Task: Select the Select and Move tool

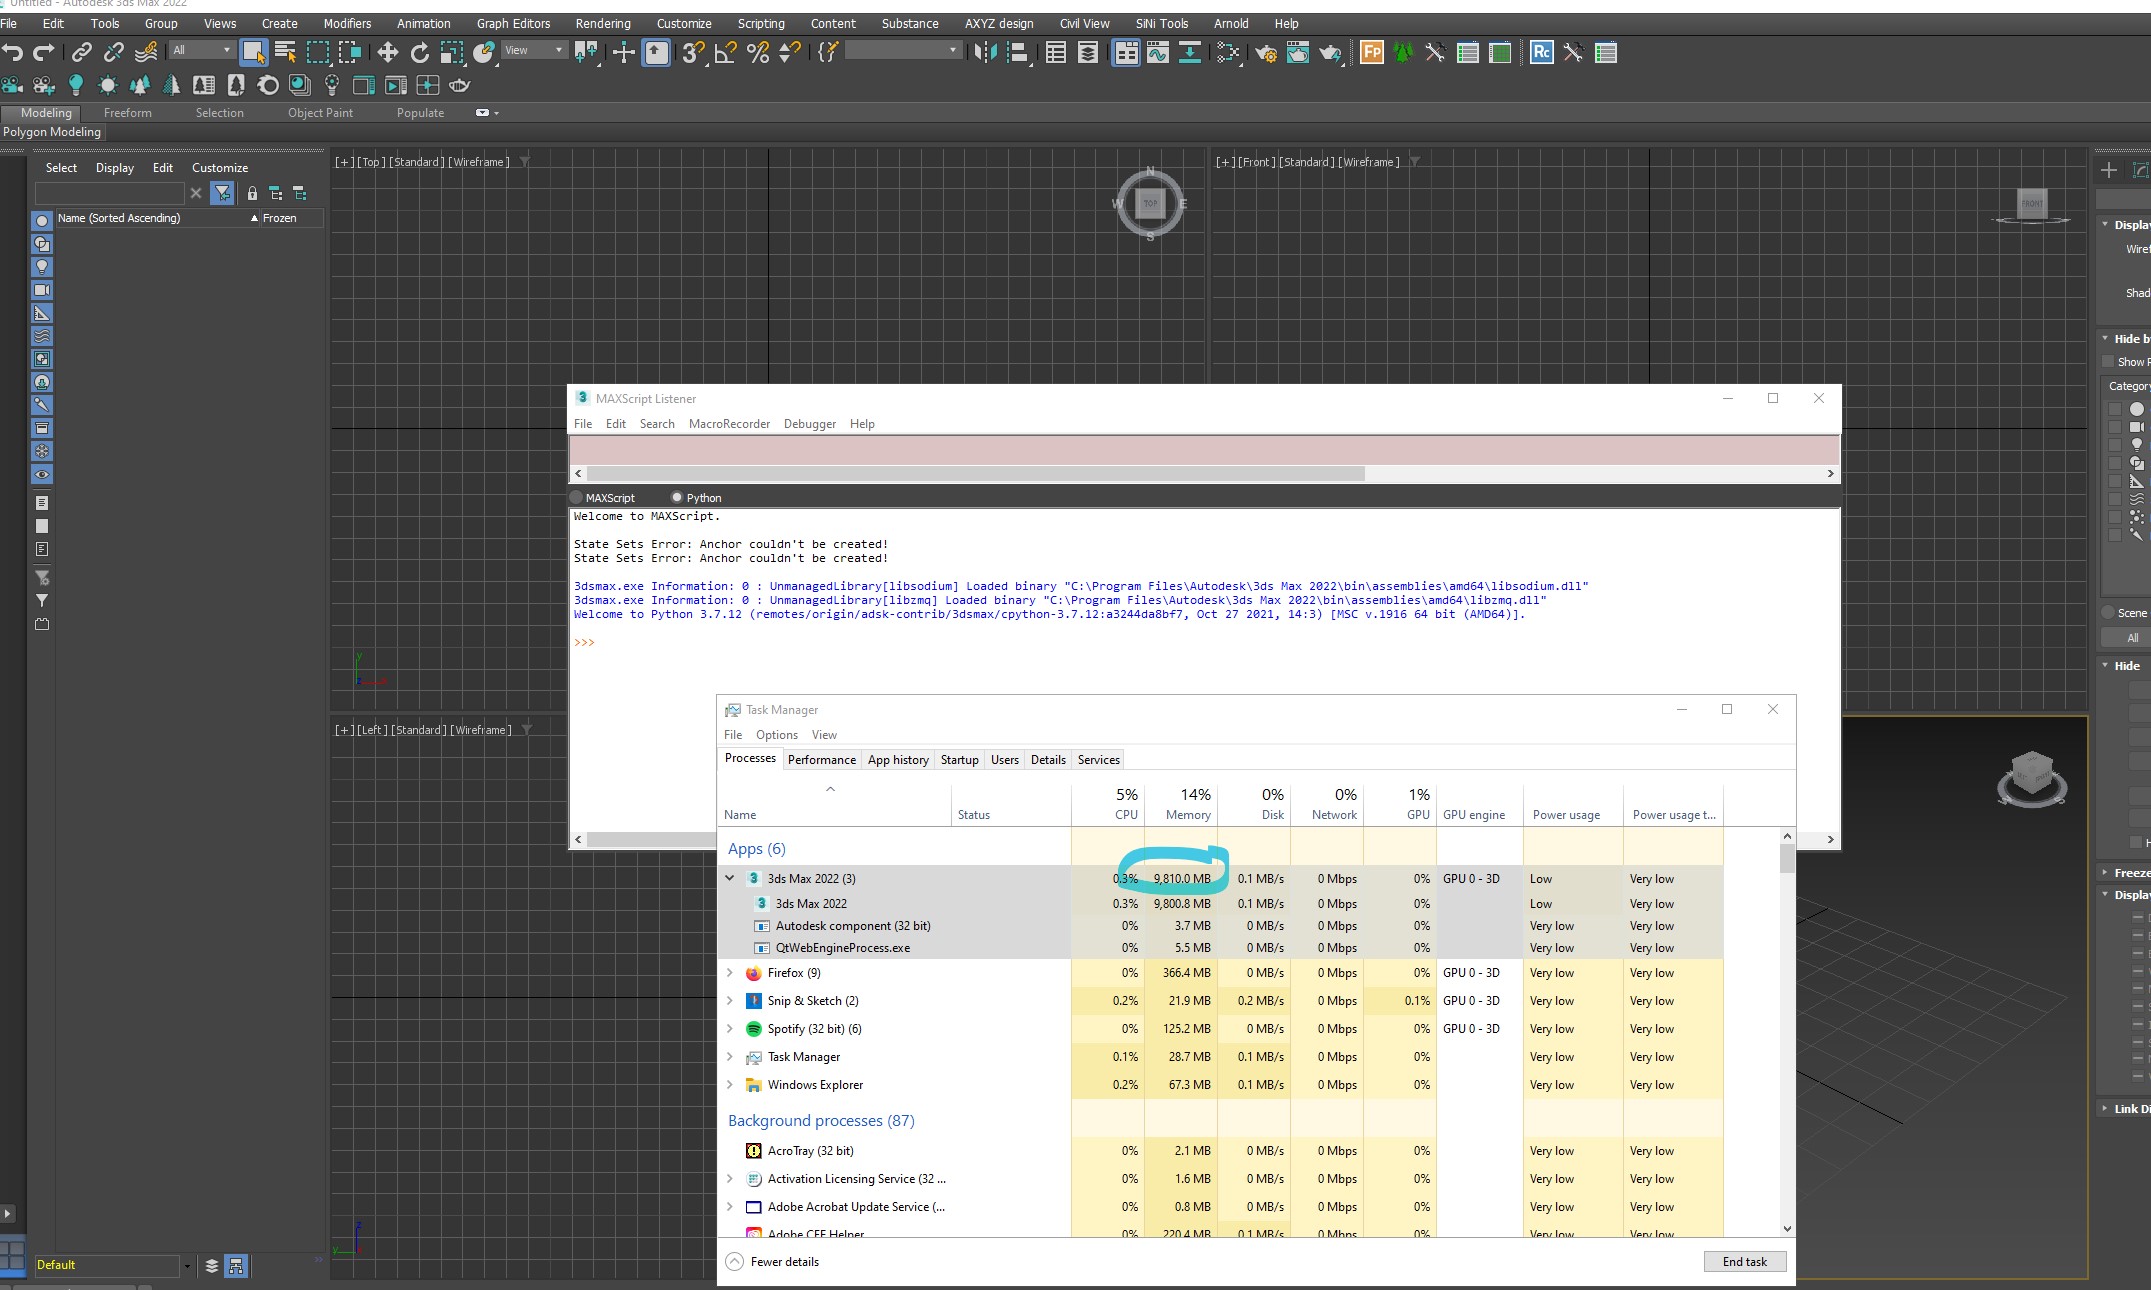Action: tap(388, 52)
